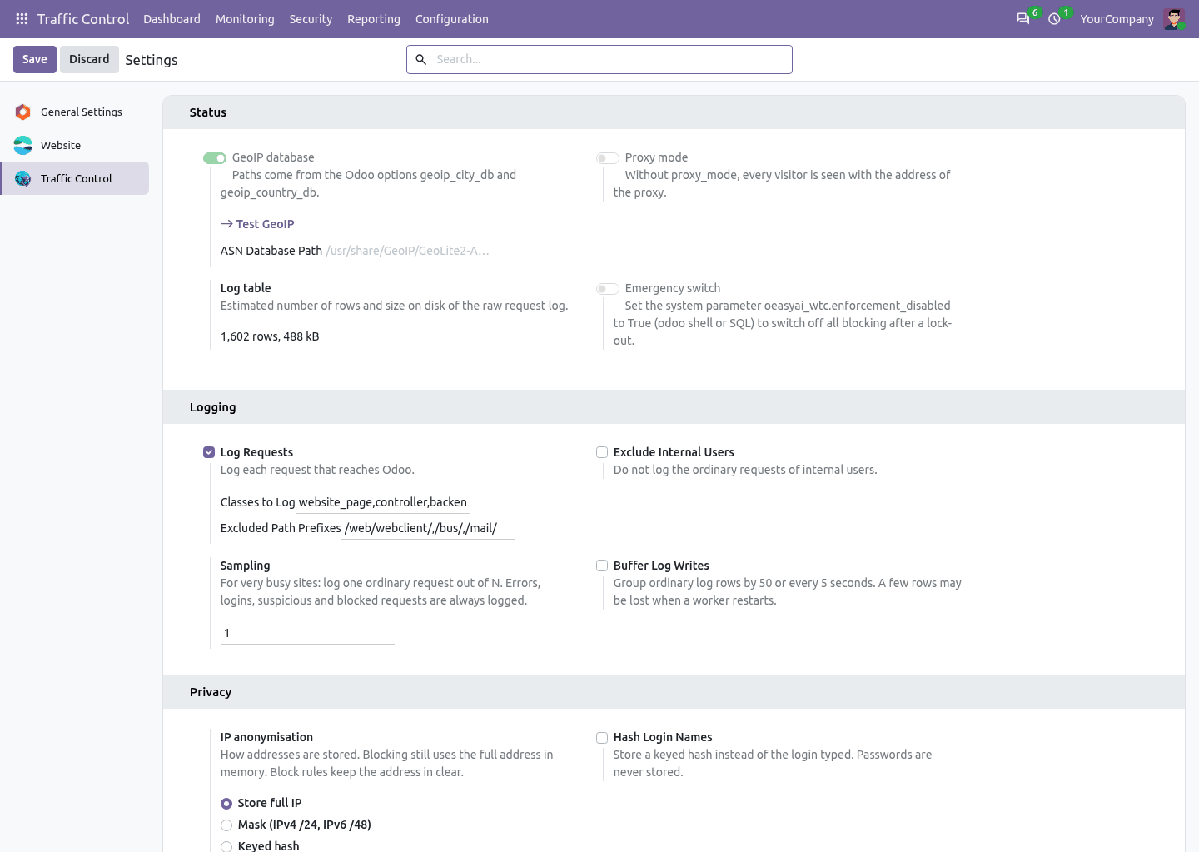Click the General Settings hexagon icon

click(23, 112)
